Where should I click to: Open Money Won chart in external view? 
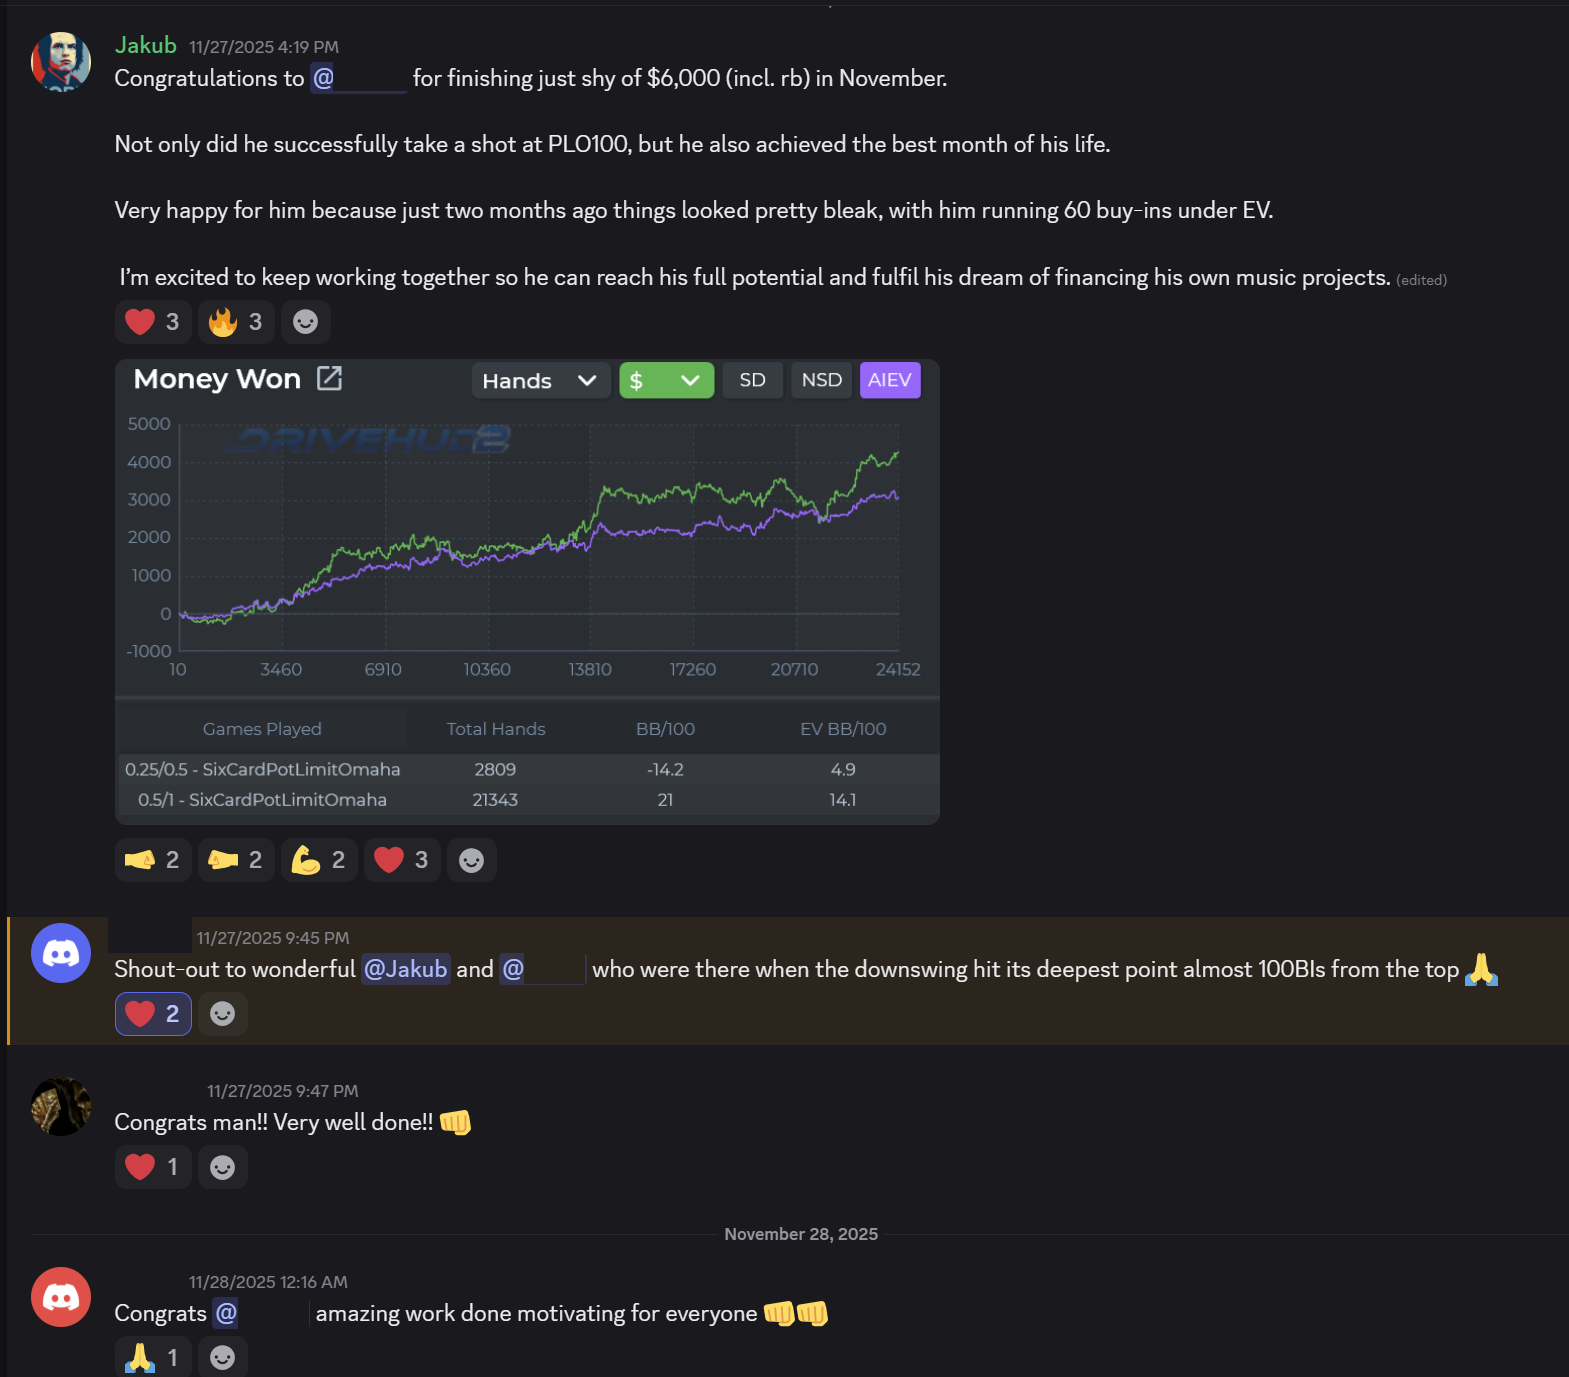(x=329, y=378)
